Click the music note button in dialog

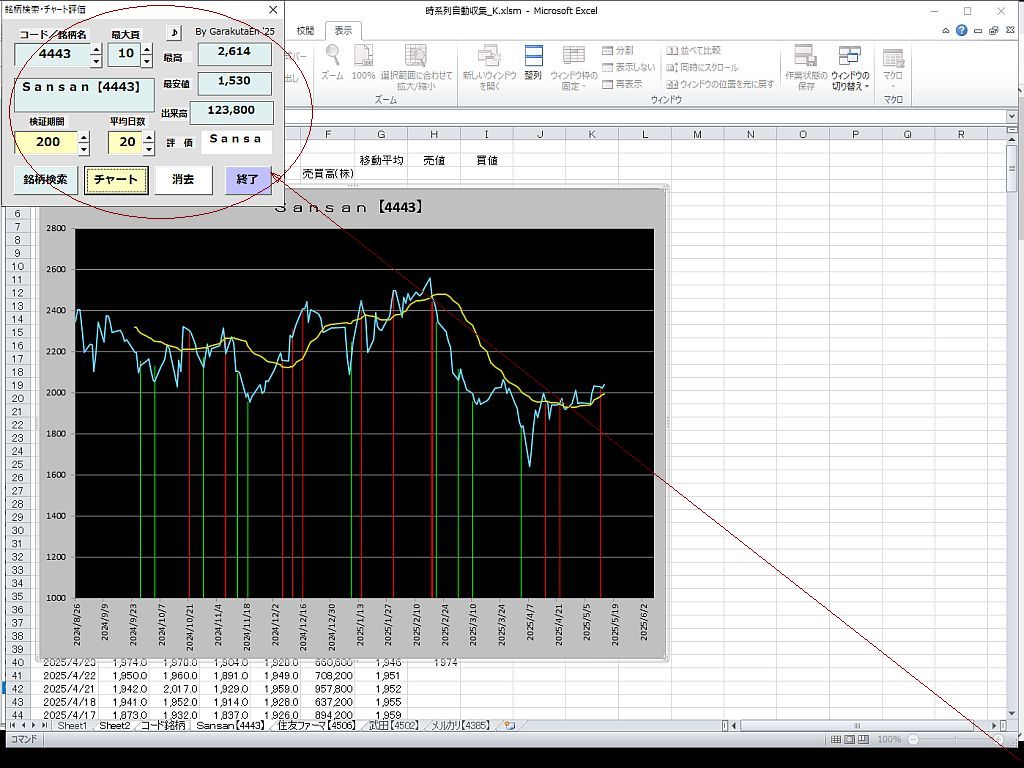tap(174, 32)
